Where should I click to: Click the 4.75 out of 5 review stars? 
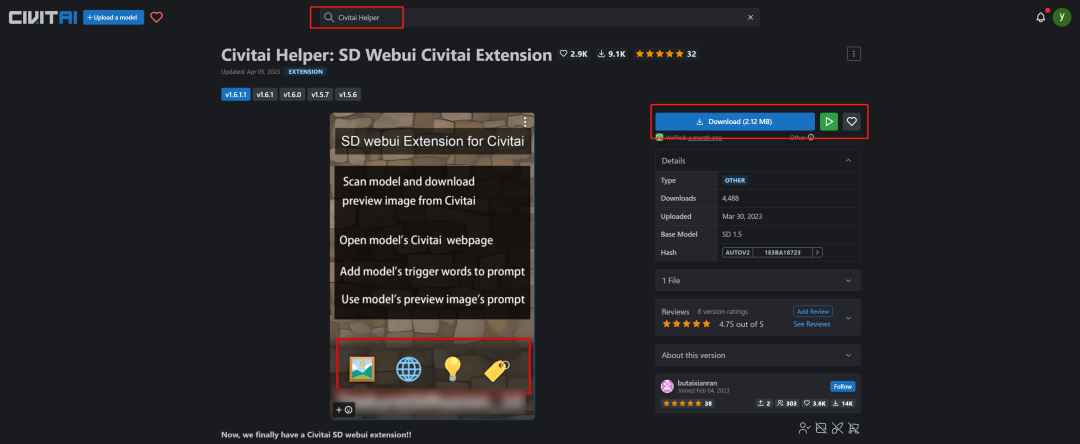tap(686, 324)
